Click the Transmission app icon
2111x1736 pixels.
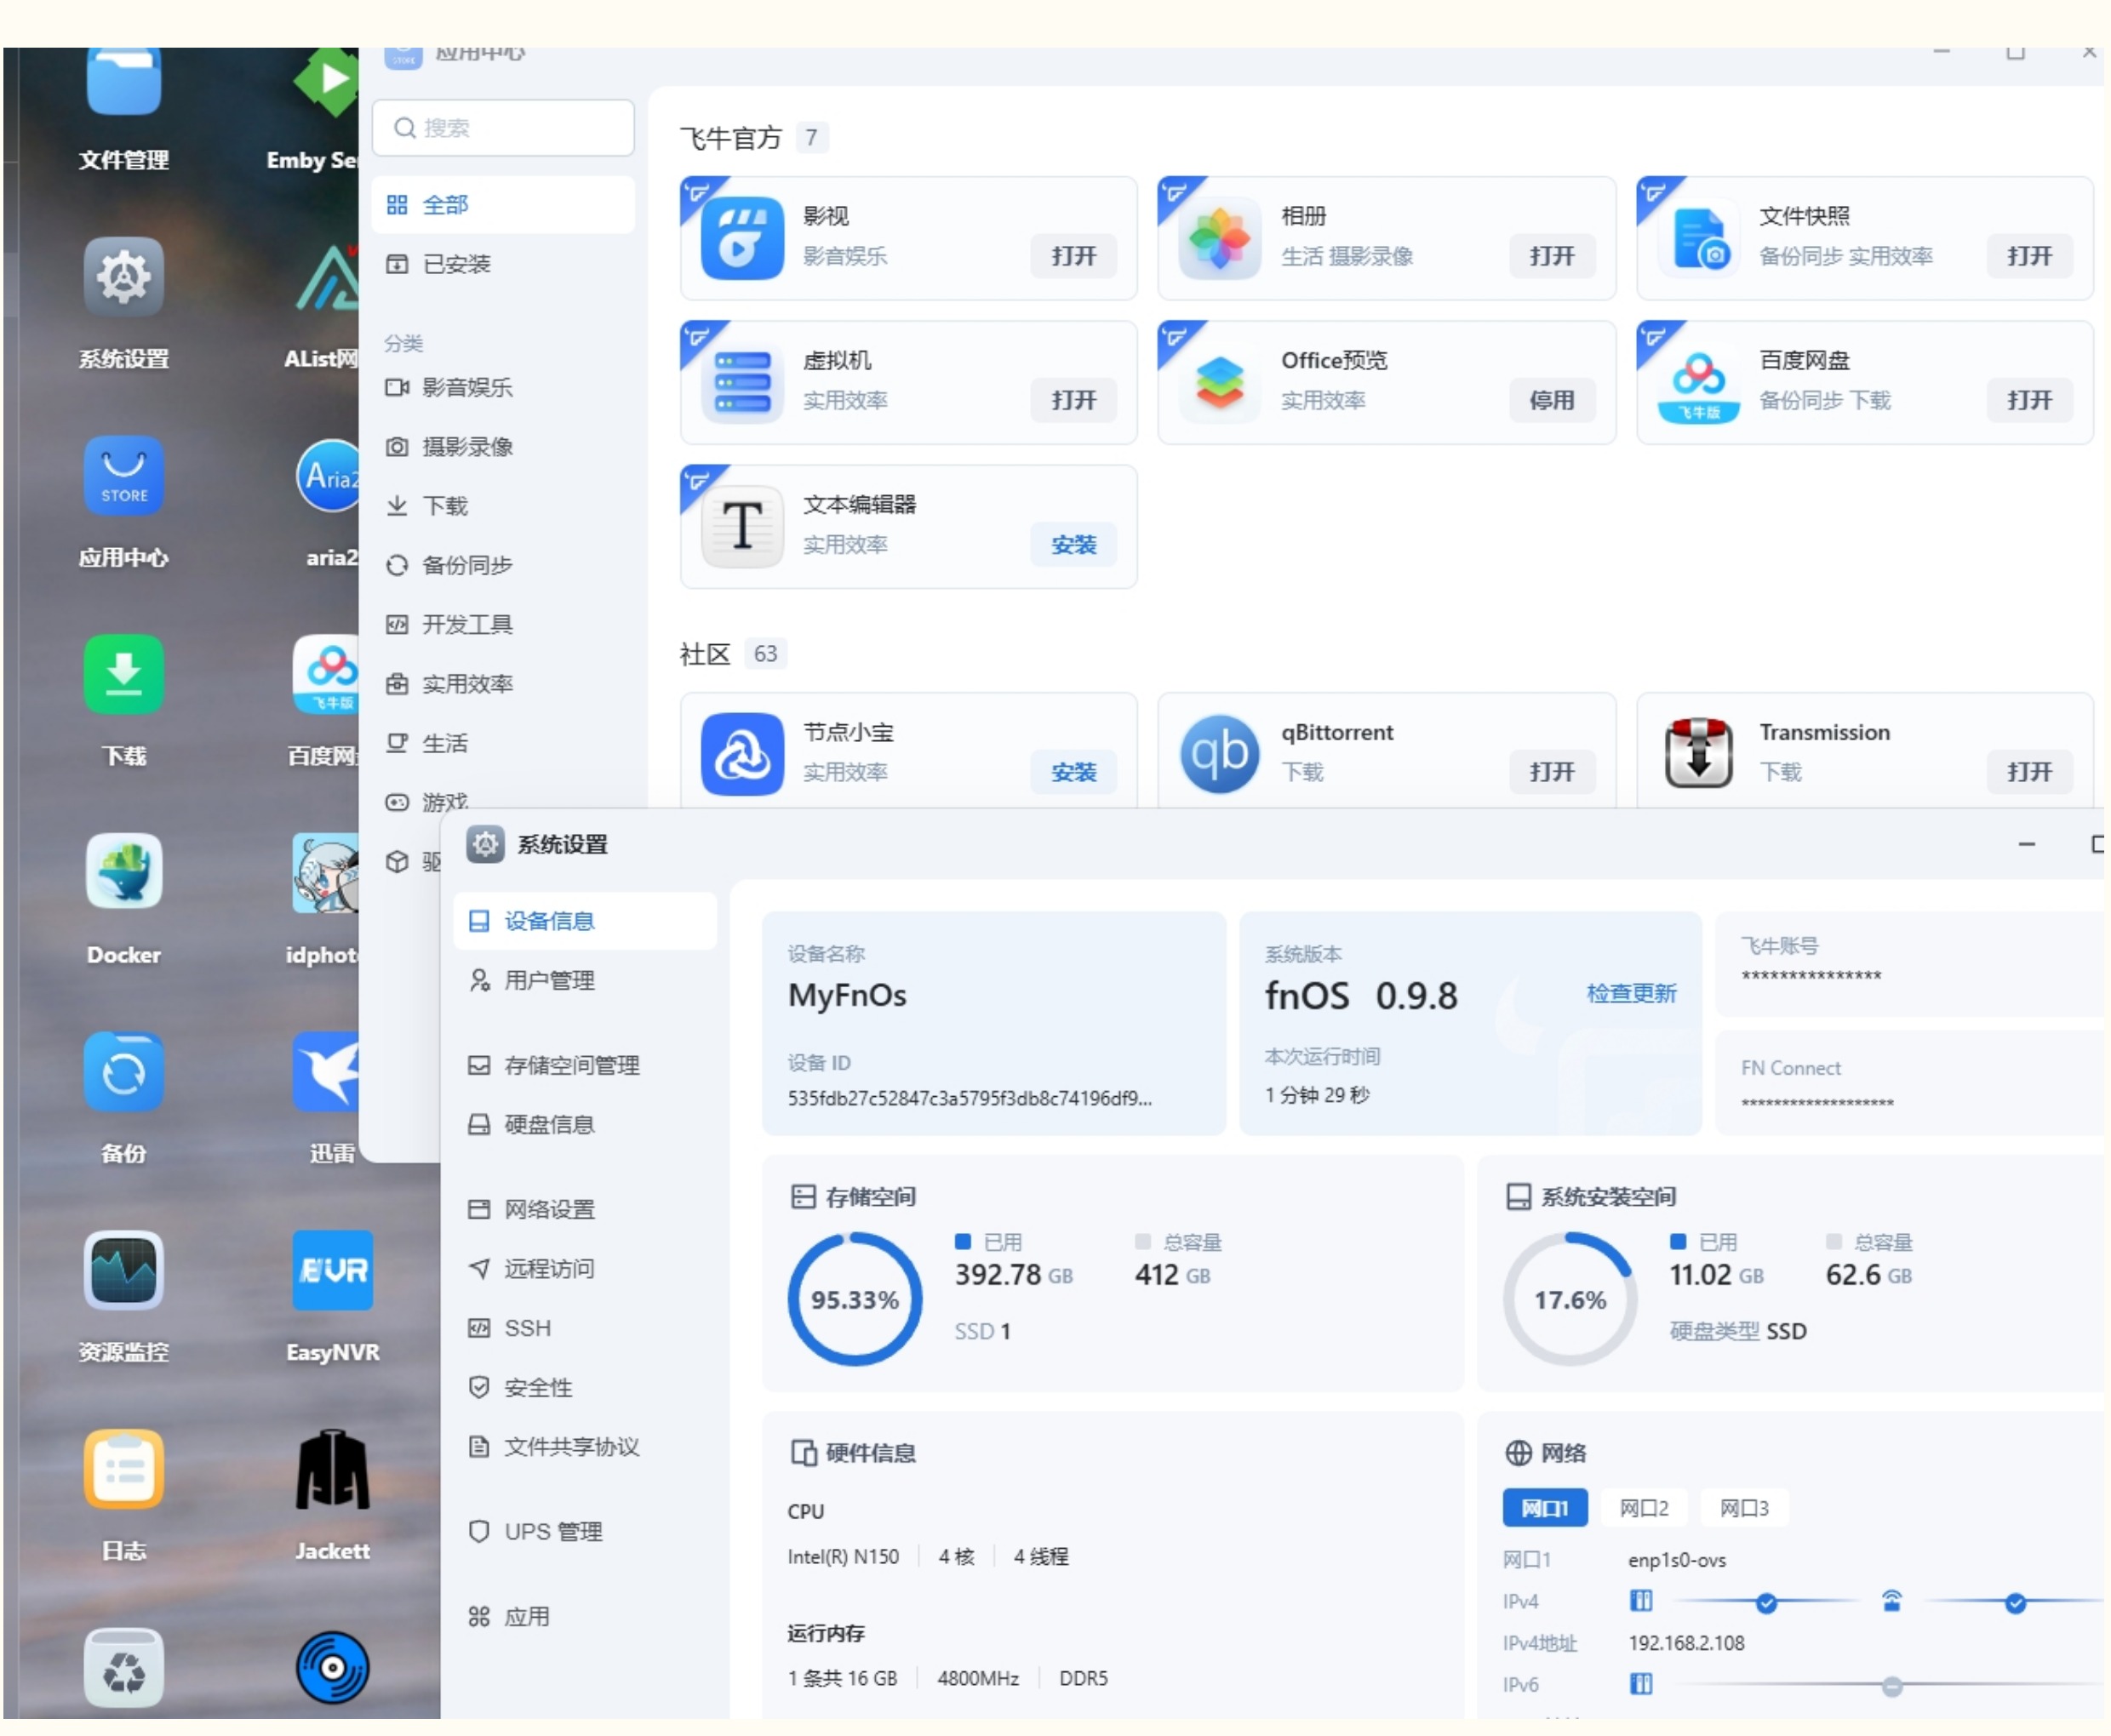click(1697, 753)
